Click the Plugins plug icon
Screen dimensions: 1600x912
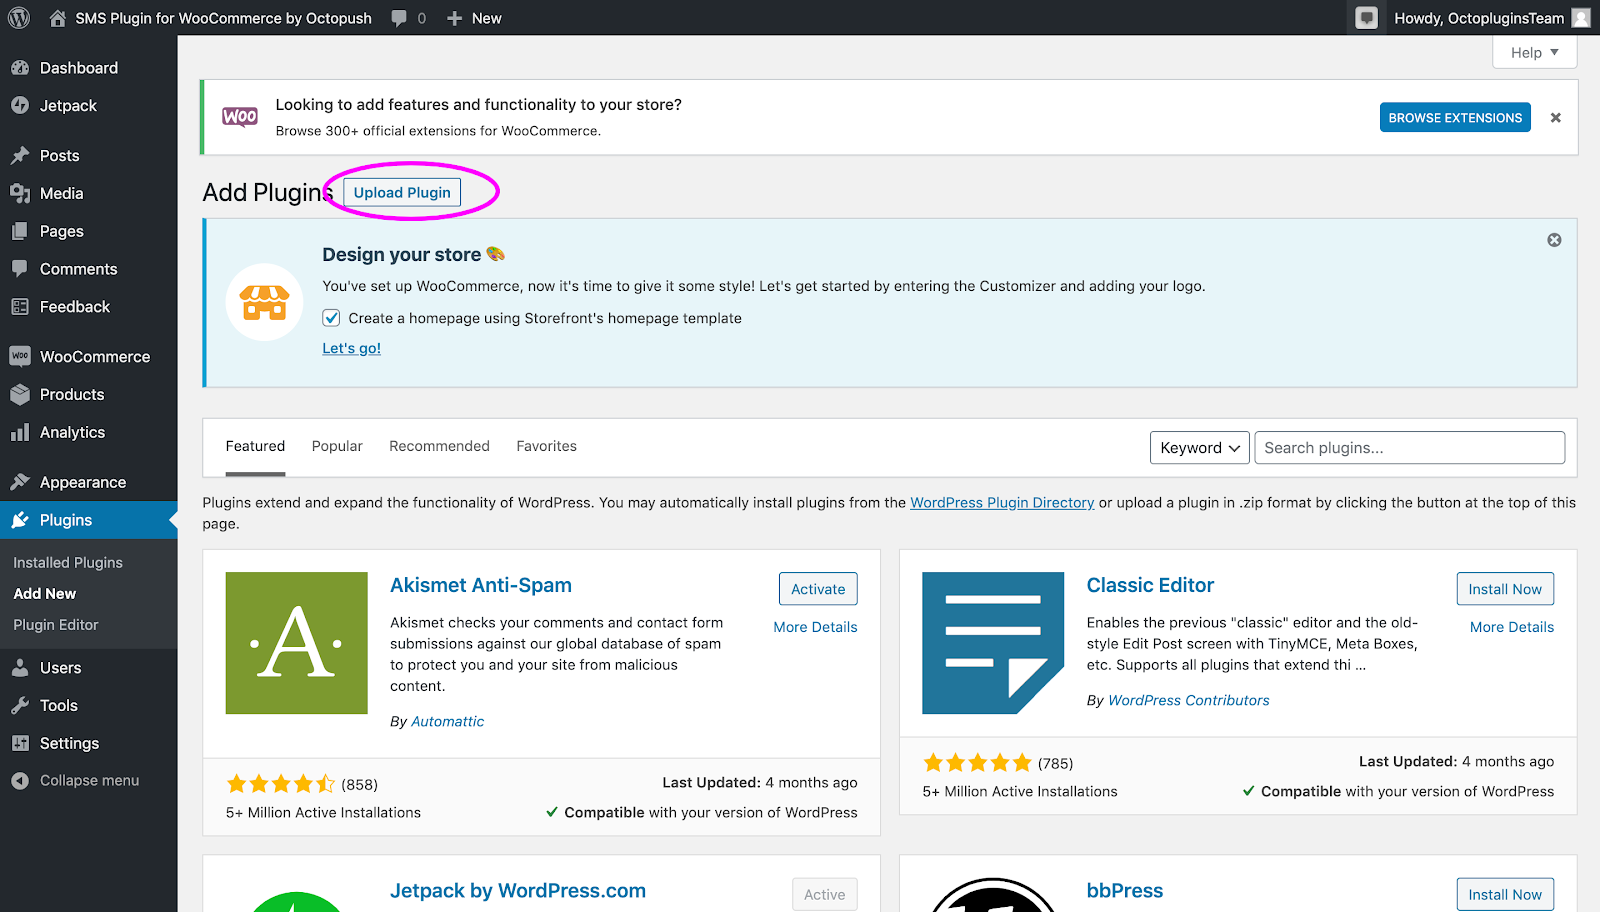[20, 520]
